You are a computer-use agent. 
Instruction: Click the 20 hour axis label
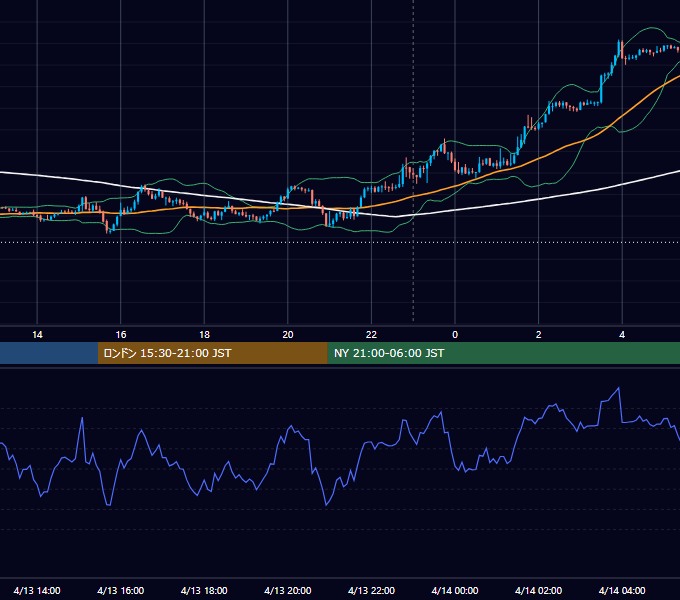pyautogui.click(x=288, y=335)
